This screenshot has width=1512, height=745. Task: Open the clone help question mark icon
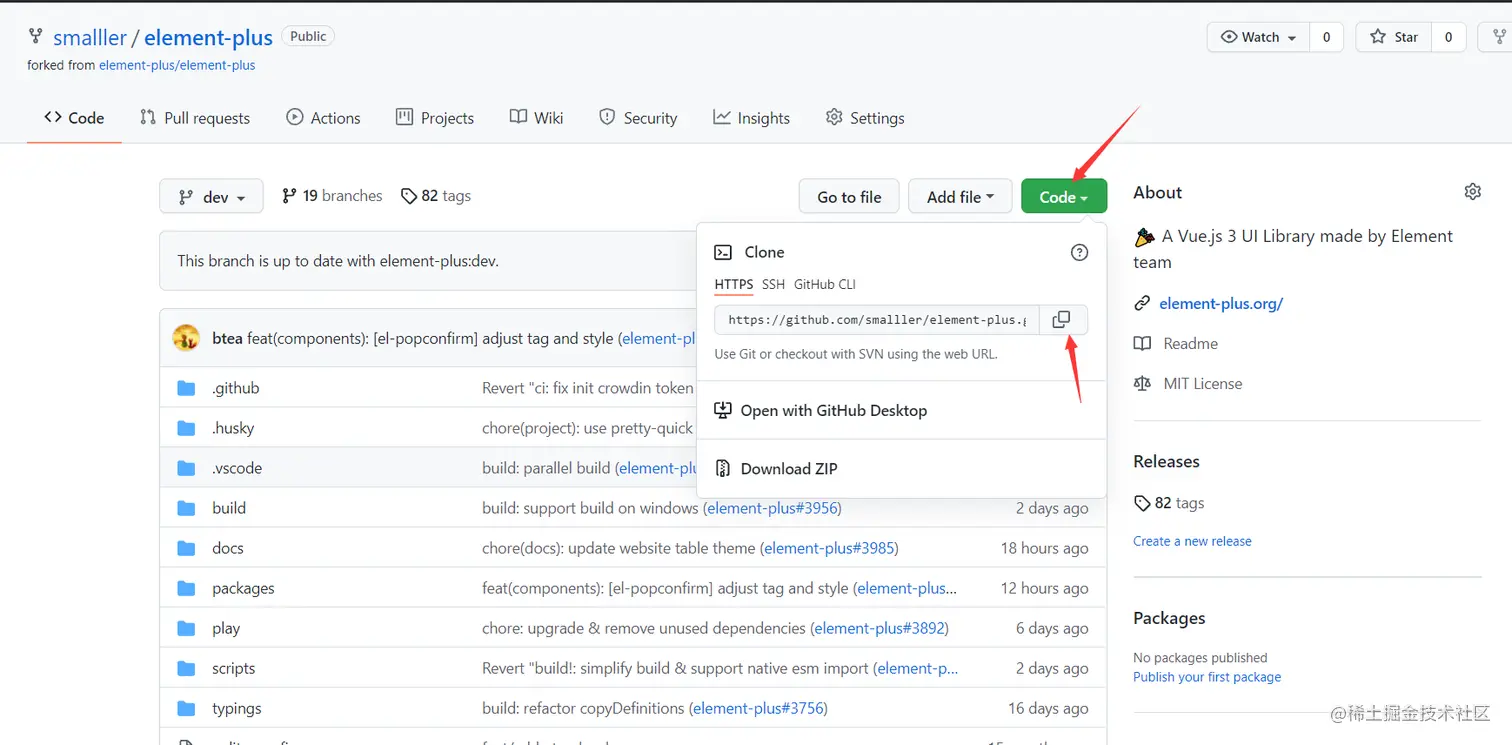(1079, 253)
